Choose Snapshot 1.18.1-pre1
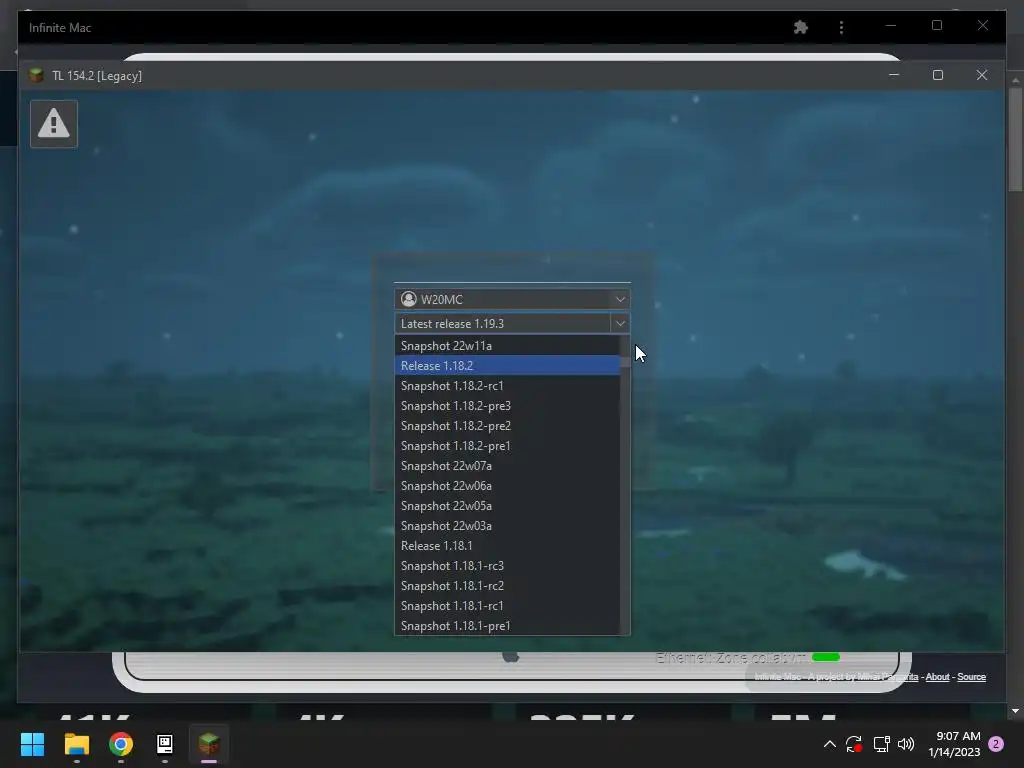1024x768 pixels. click(x=507, y=626)
